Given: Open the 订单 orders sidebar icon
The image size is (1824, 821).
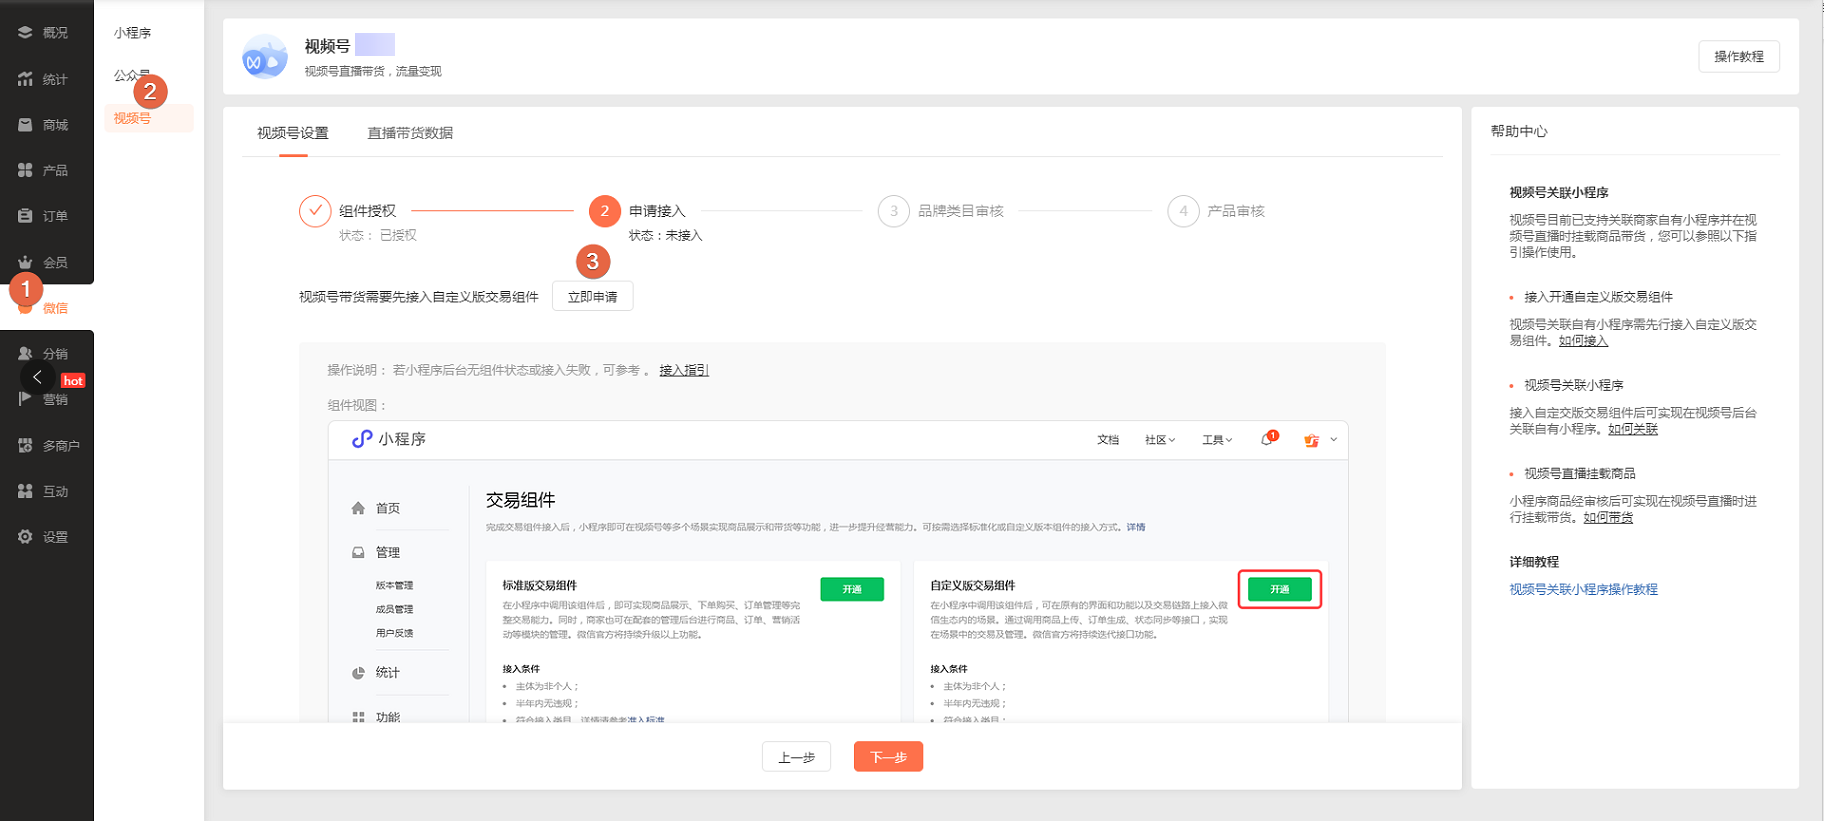Looking at the screenshot, I should [x=25, y=216].
